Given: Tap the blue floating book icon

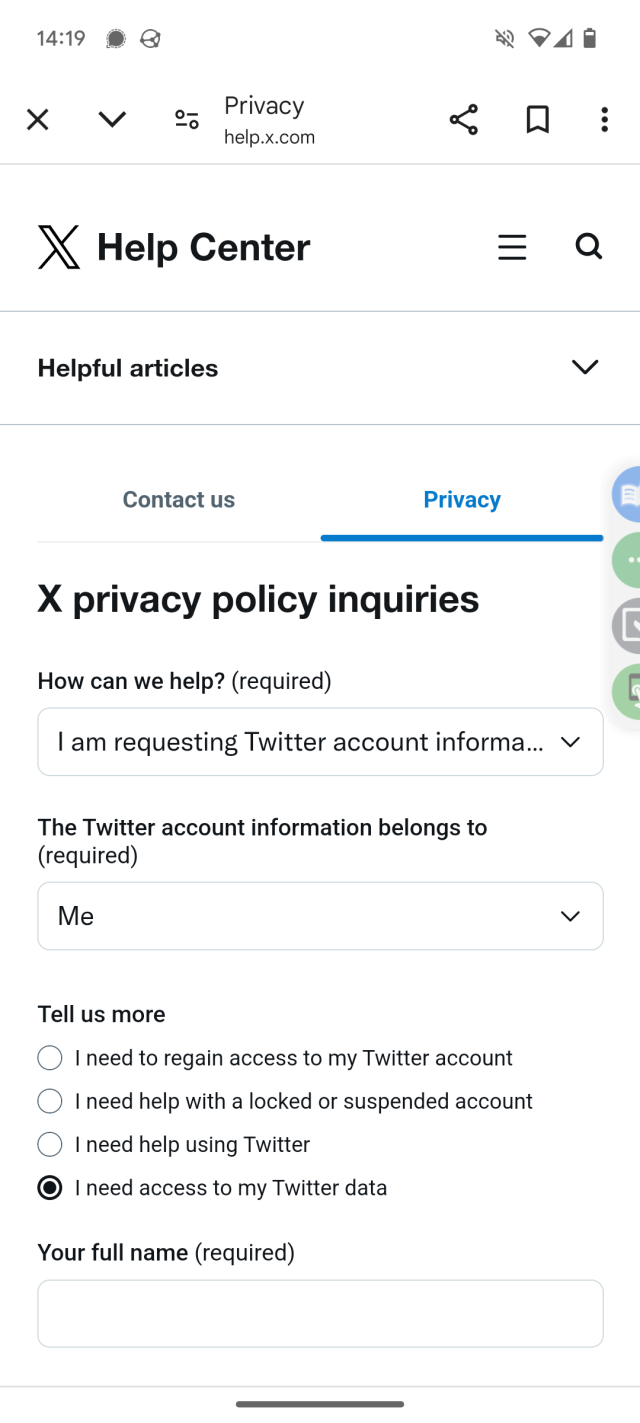Looking at the screenshot, I should [x=627, y=494].
